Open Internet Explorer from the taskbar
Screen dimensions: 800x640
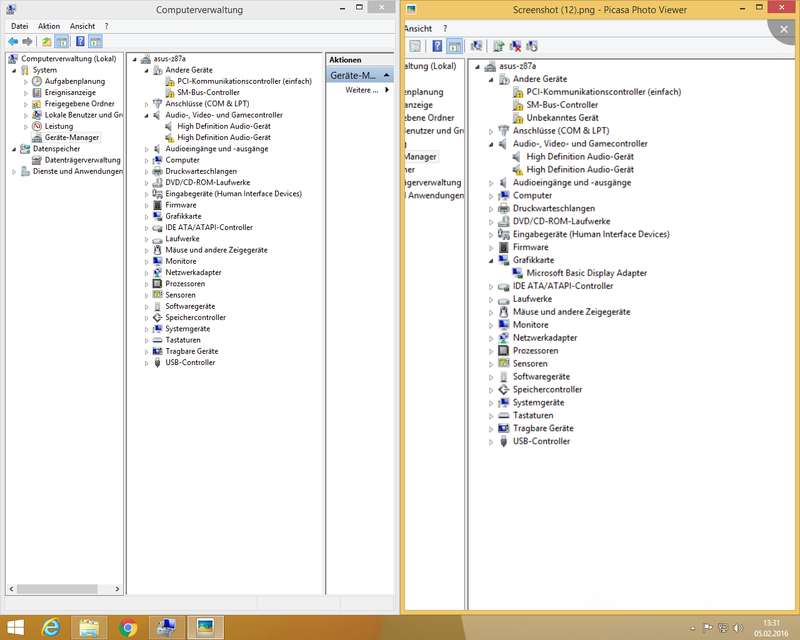50,627
